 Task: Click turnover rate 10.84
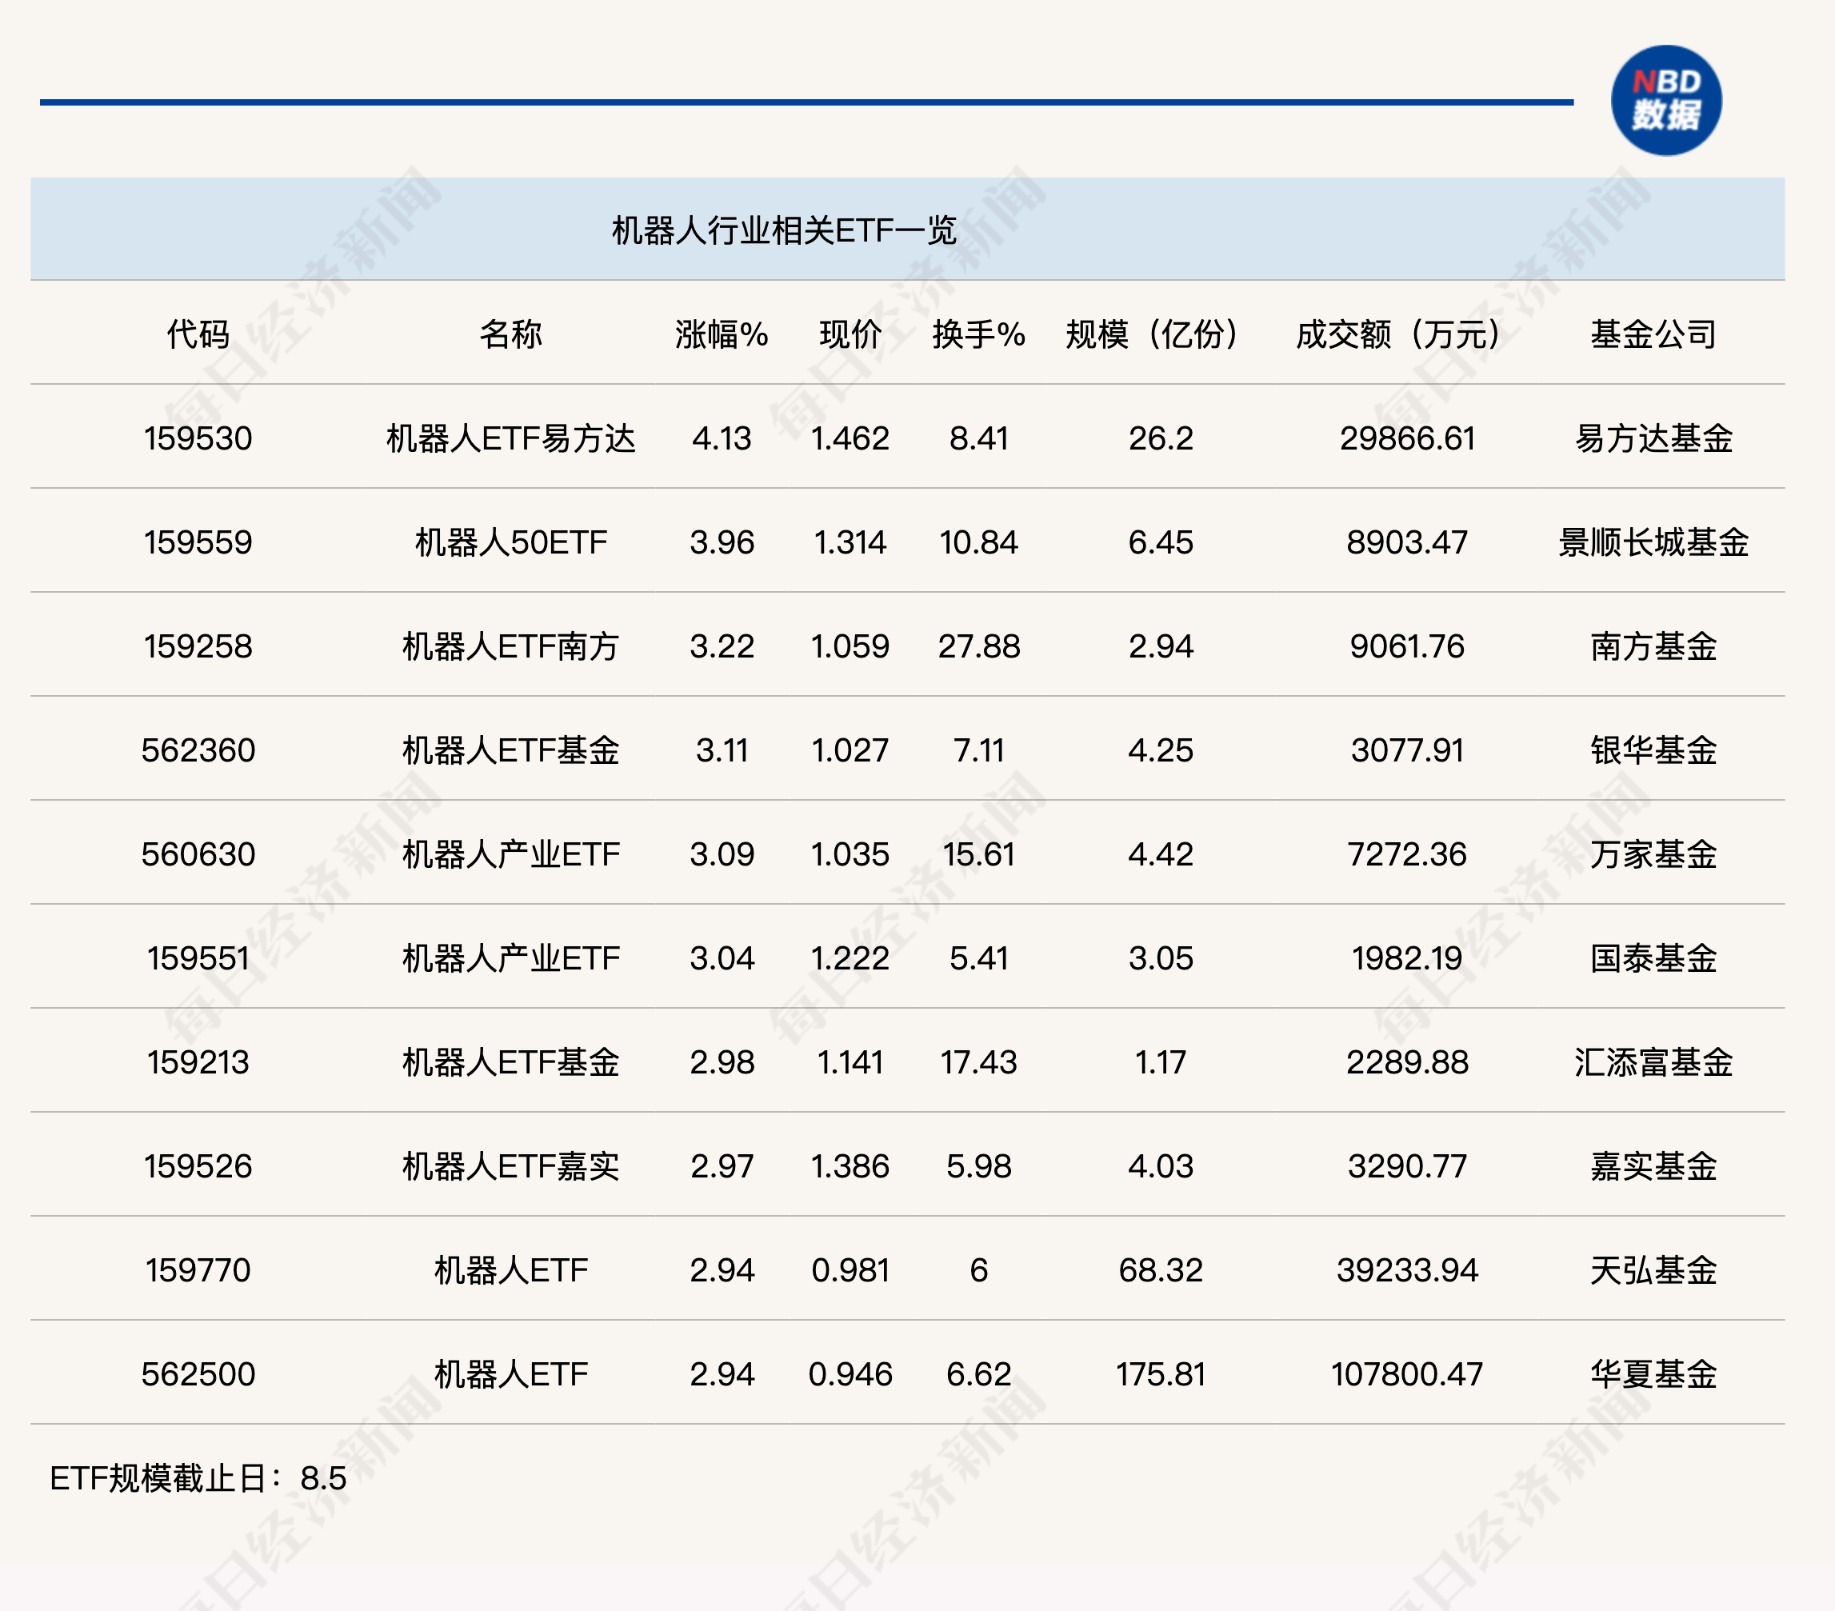979,542
